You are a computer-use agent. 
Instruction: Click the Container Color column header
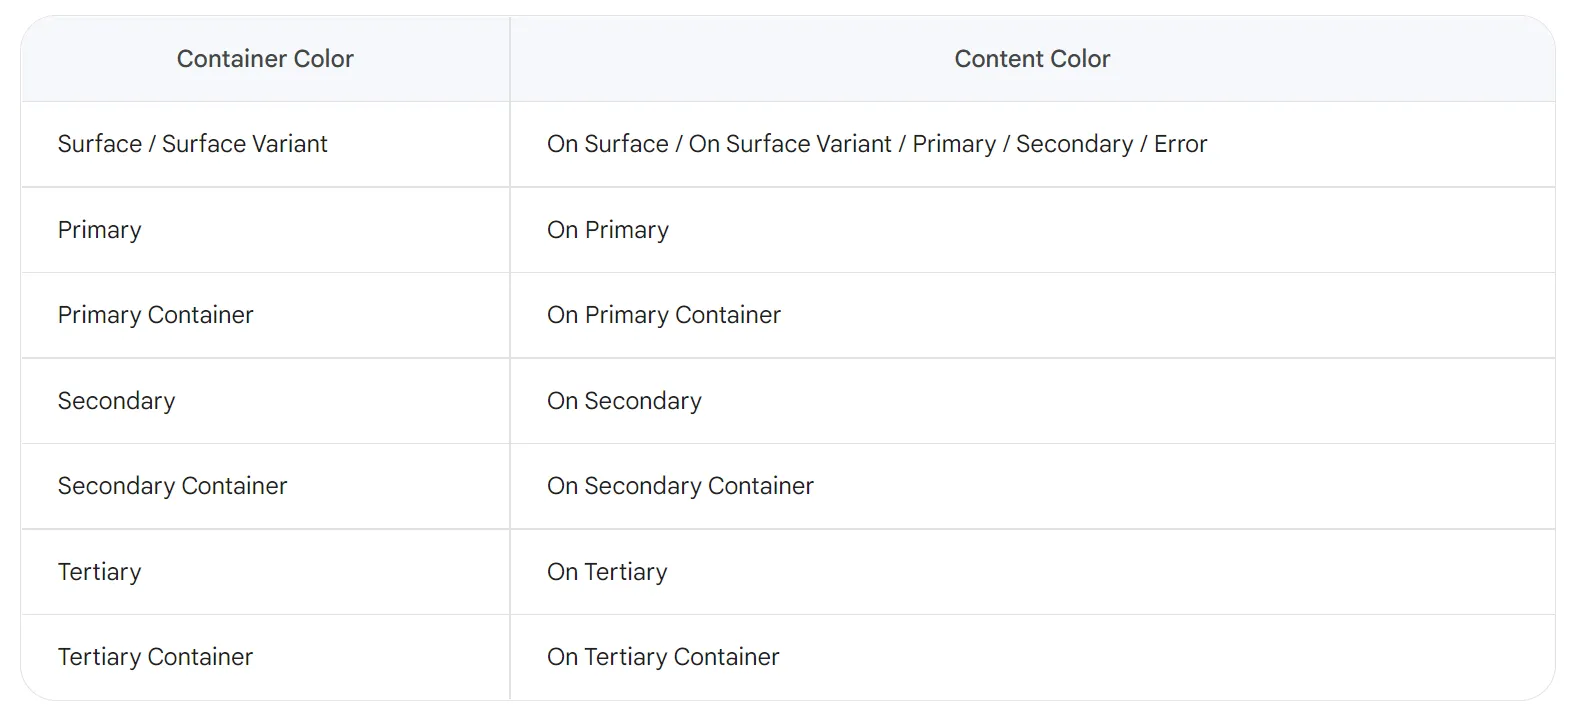click(x=265, y=59)
